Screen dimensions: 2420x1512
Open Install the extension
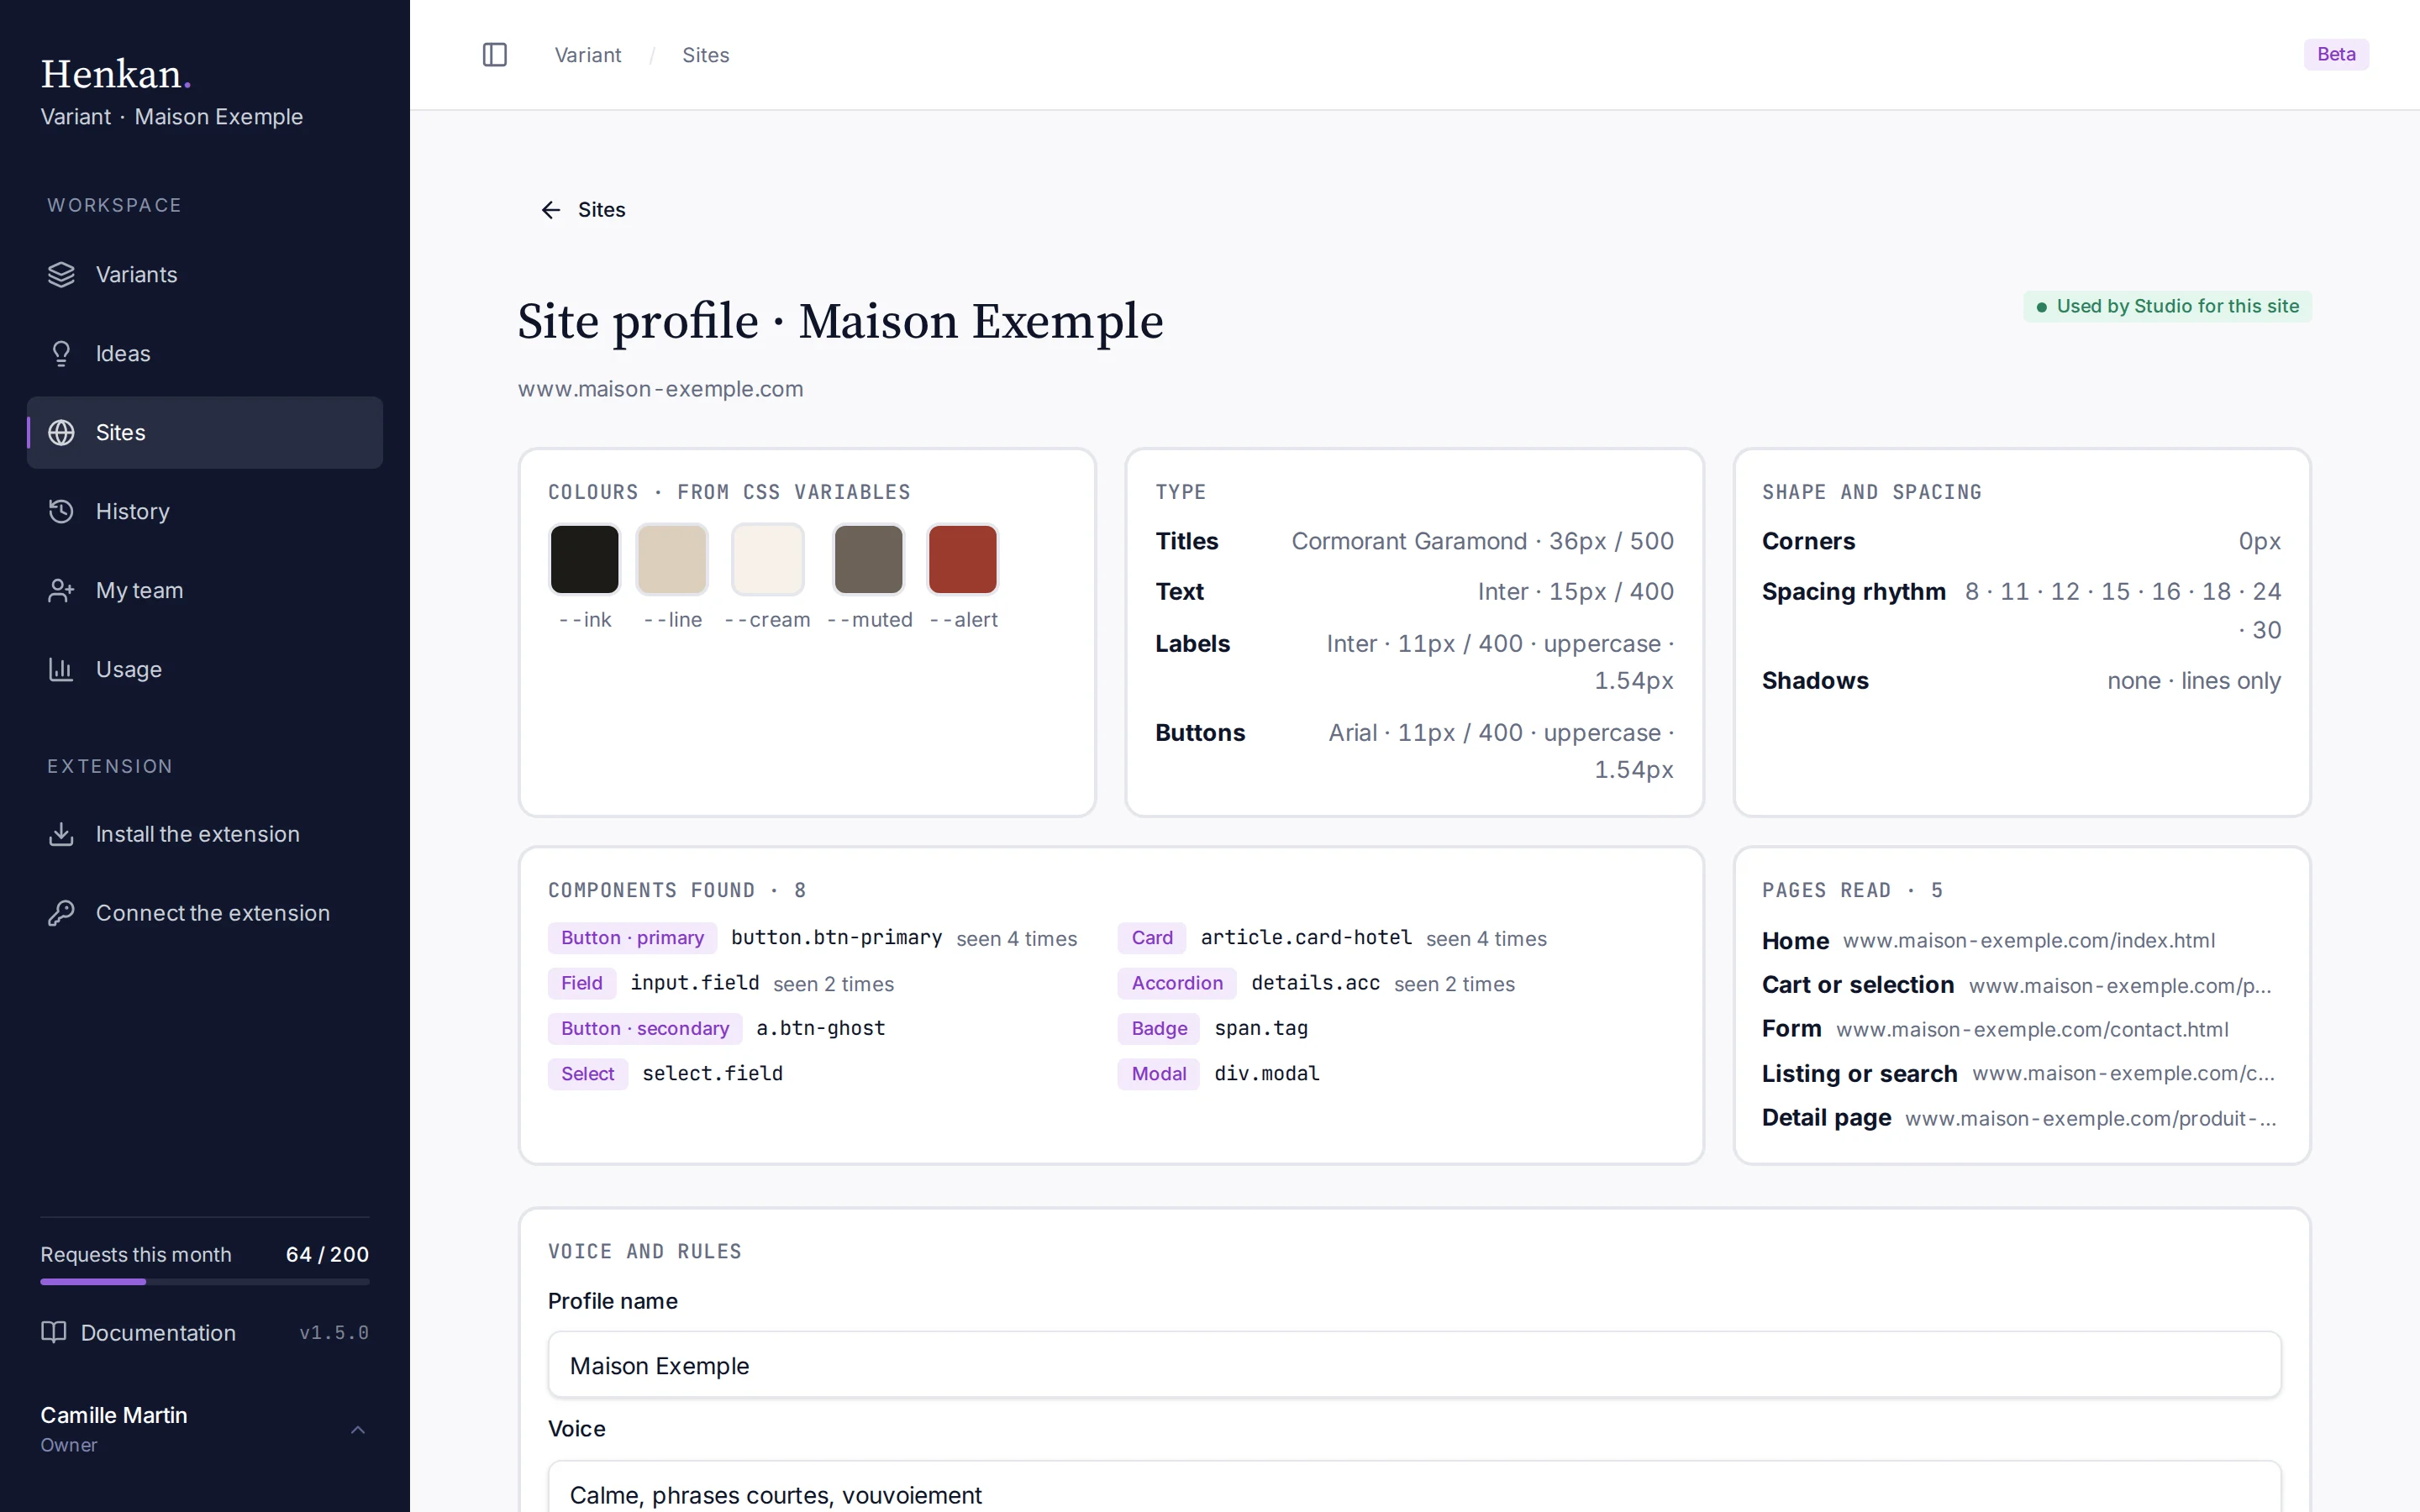[205, 834]
